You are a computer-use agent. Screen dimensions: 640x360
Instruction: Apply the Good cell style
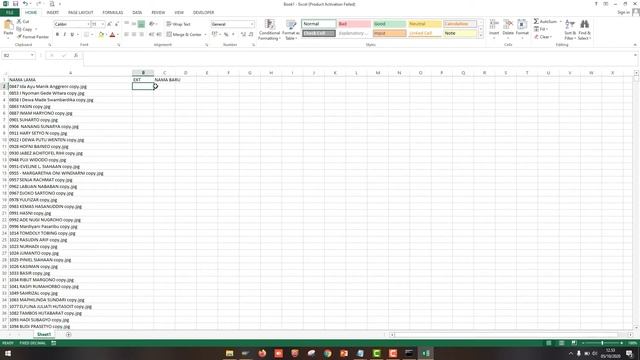[389, 24]
